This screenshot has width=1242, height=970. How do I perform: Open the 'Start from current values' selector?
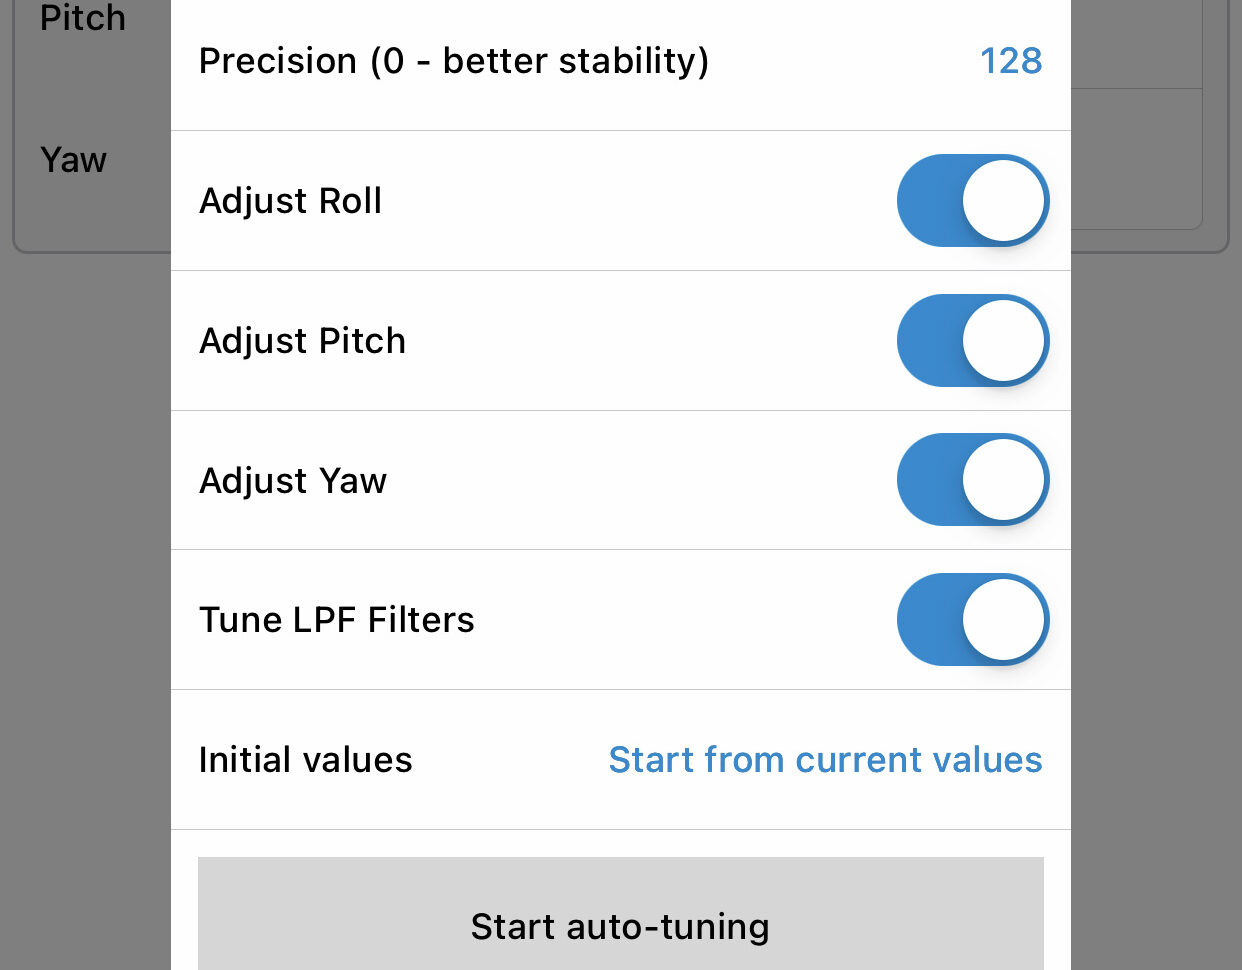[x=825, y=760]
